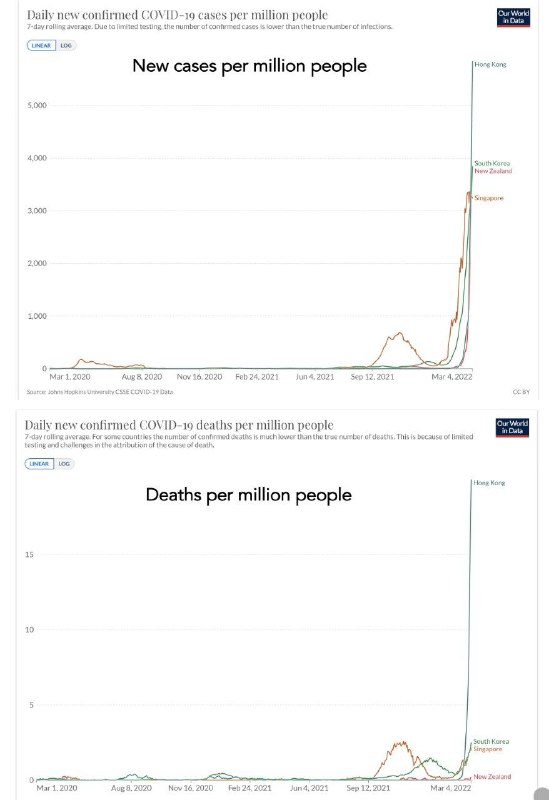Click New Zealand label on cases chart
549x800 pixels.
[x=493, y=171]
